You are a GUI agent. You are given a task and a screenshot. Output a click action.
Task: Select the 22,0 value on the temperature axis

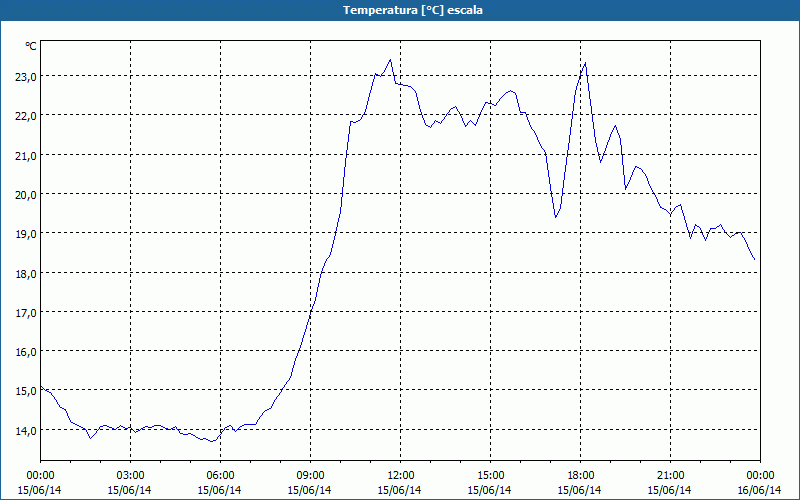click(x=26, y=116)
